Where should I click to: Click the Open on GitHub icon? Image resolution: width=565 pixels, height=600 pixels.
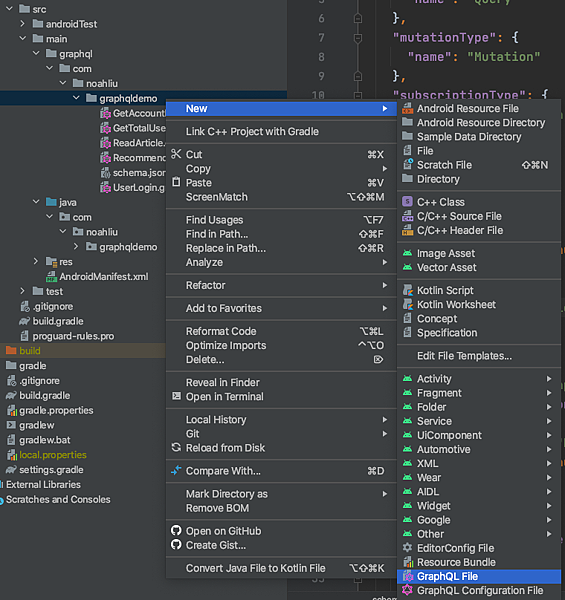[x=176, y=531]
